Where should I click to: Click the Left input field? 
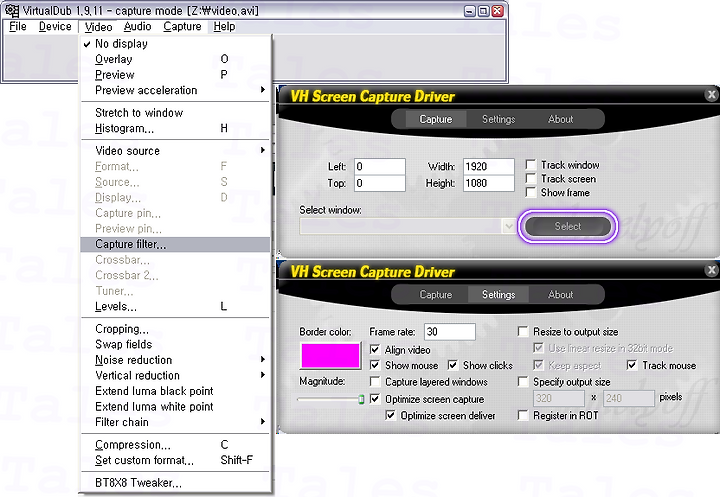(x=380, y=166)
